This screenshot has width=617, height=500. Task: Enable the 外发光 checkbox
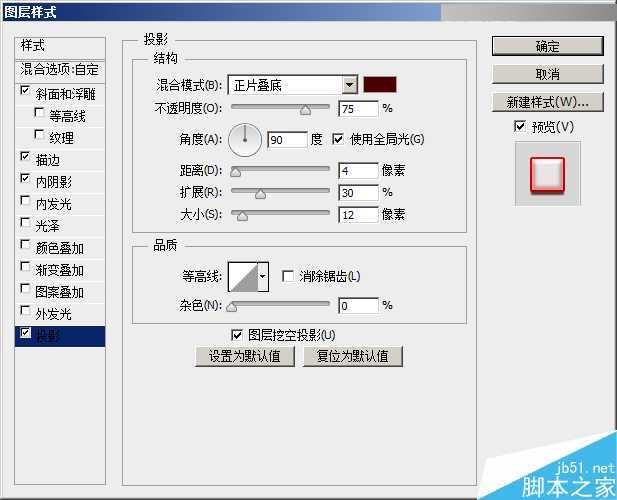point(25,311)
